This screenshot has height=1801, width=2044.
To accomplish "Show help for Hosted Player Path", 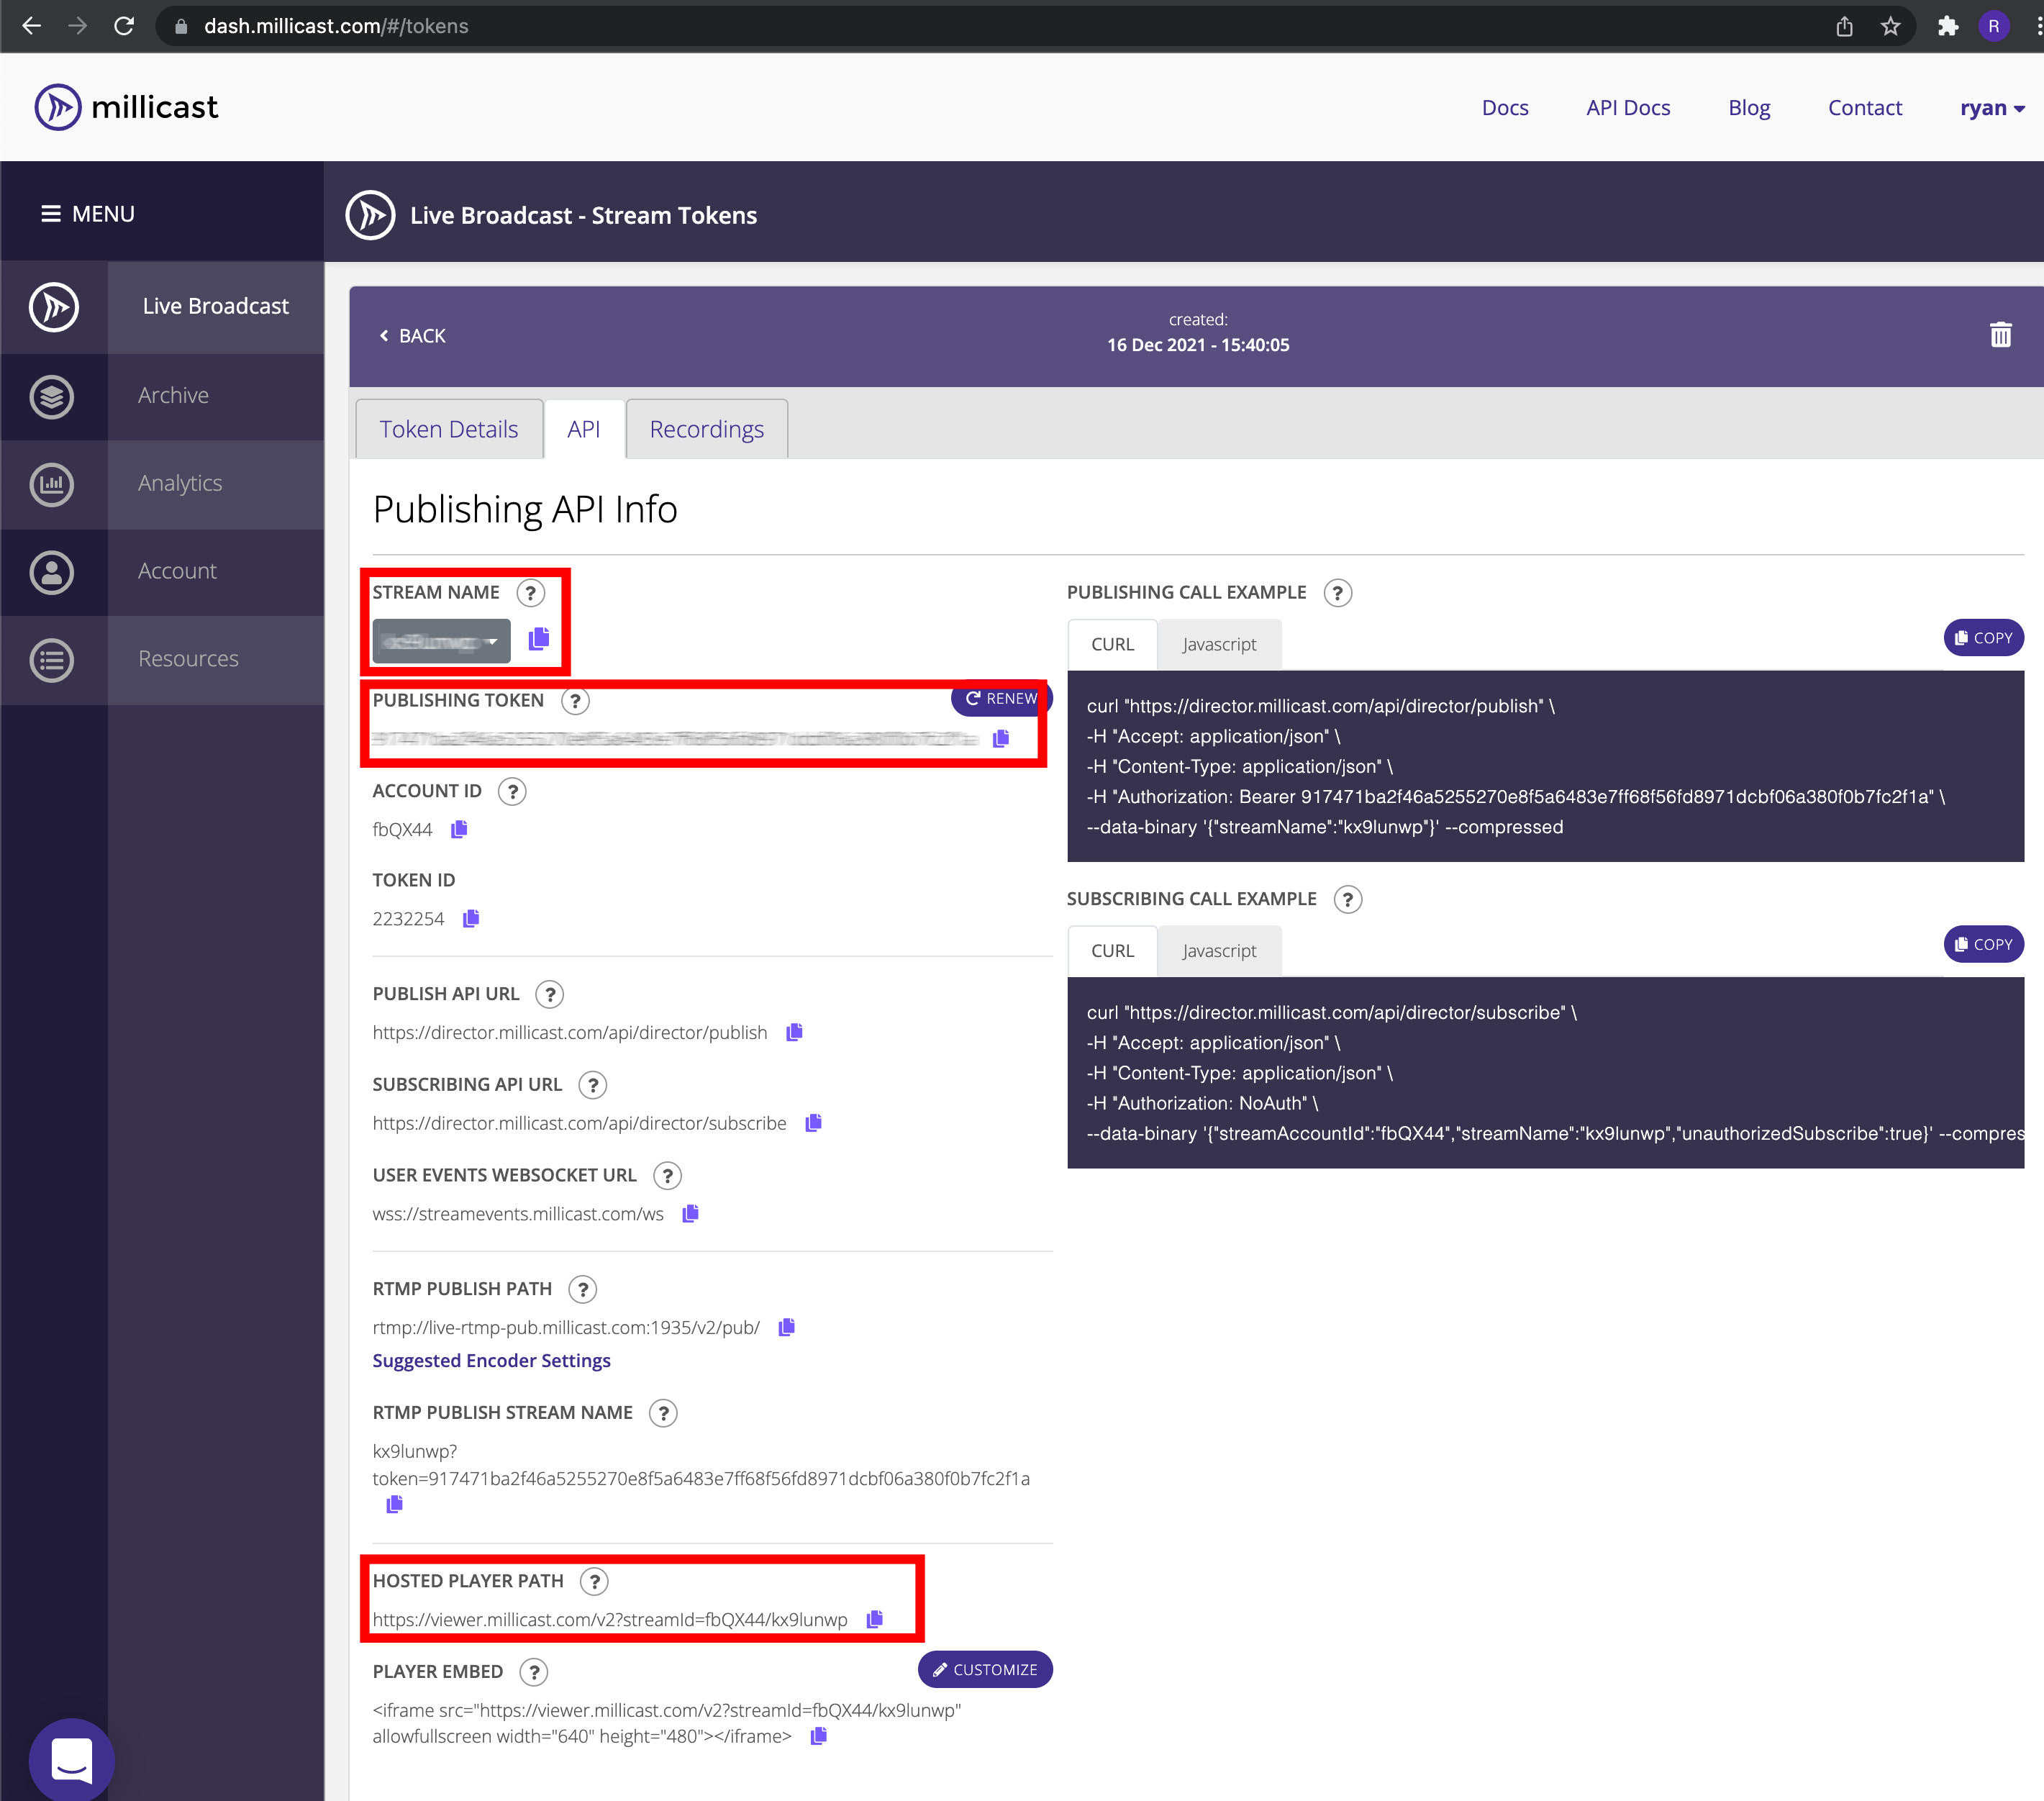I will [595, 1582].
